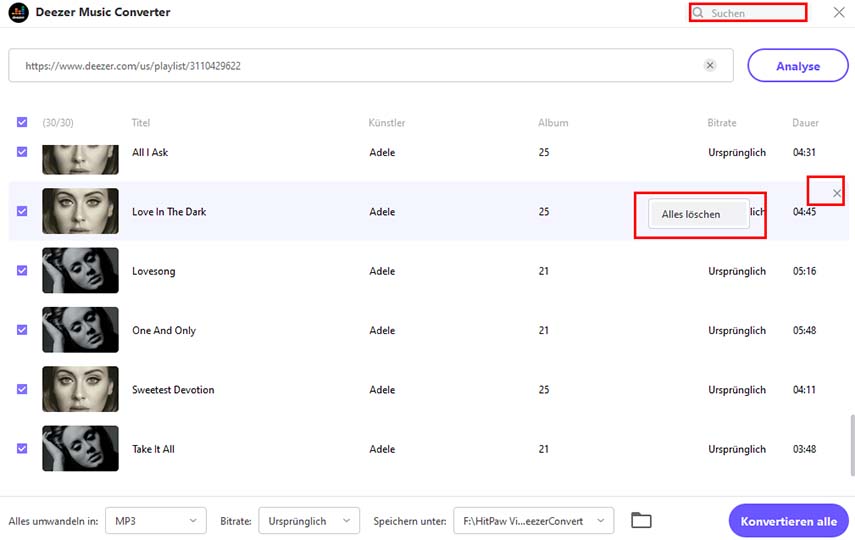This screenshot has width=855, height=540.
Task: Uncheck the Sweetest Devotion track
Action: click(x=22, y=389)
